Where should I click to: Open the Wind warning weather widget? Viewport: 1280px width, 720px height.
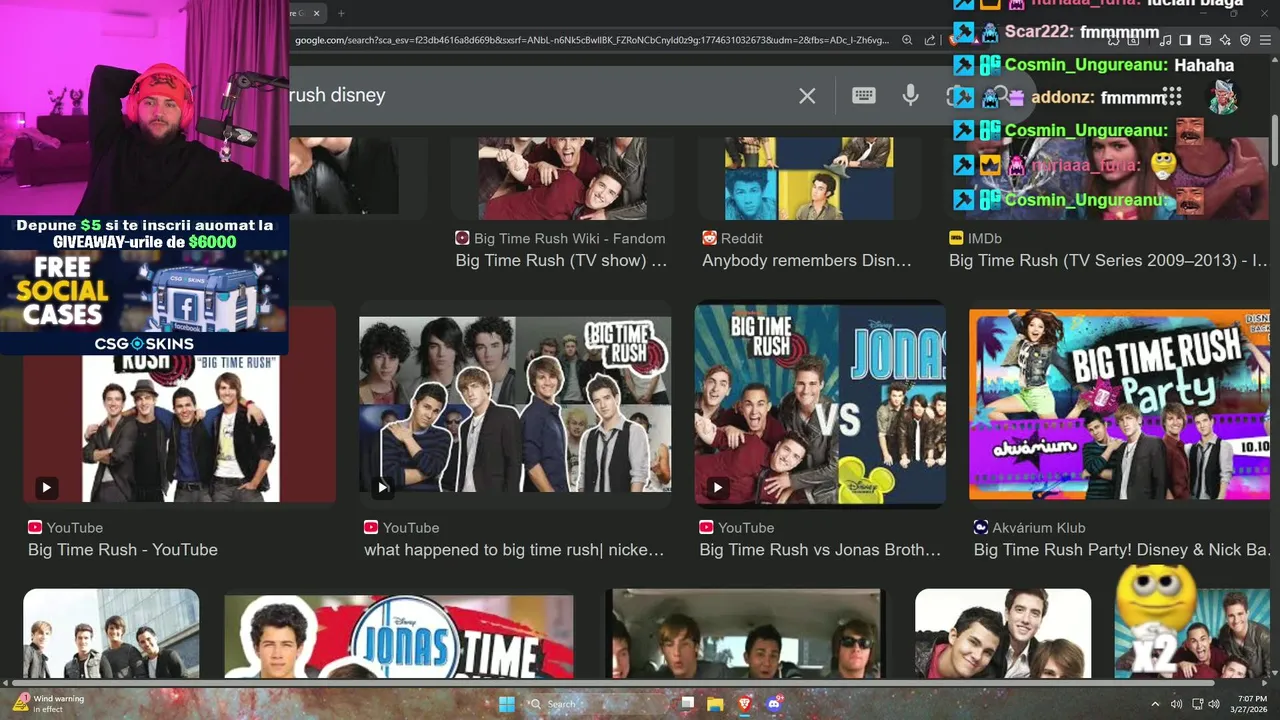click(49, 704)
